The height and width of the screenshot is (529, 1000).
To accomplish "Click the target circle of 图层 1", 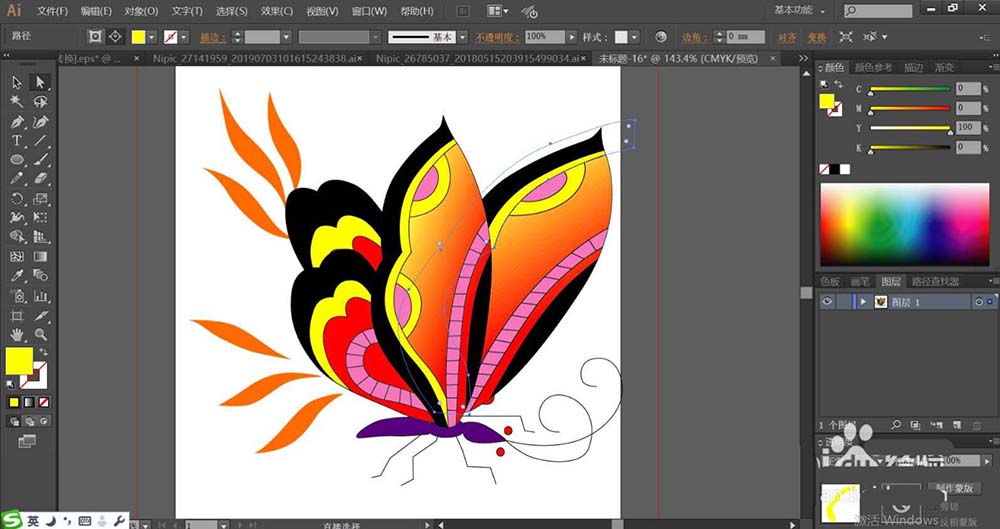I will point(978,302).
